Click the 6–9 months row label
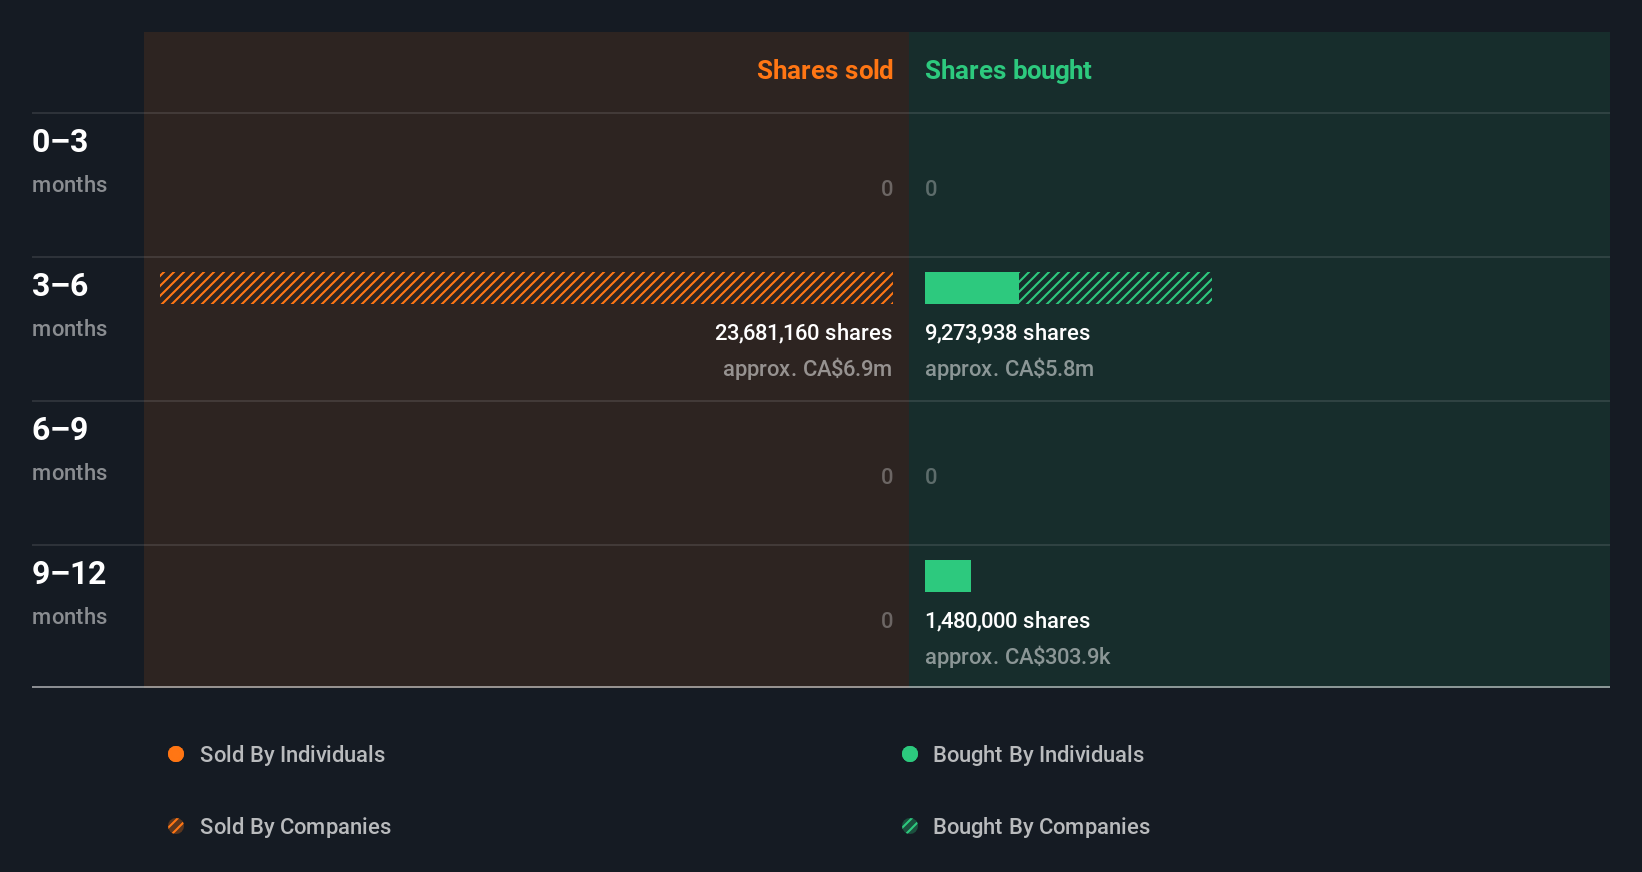Image resolution: width=1642 pixels, height=872 pixels. coord(69,449)
